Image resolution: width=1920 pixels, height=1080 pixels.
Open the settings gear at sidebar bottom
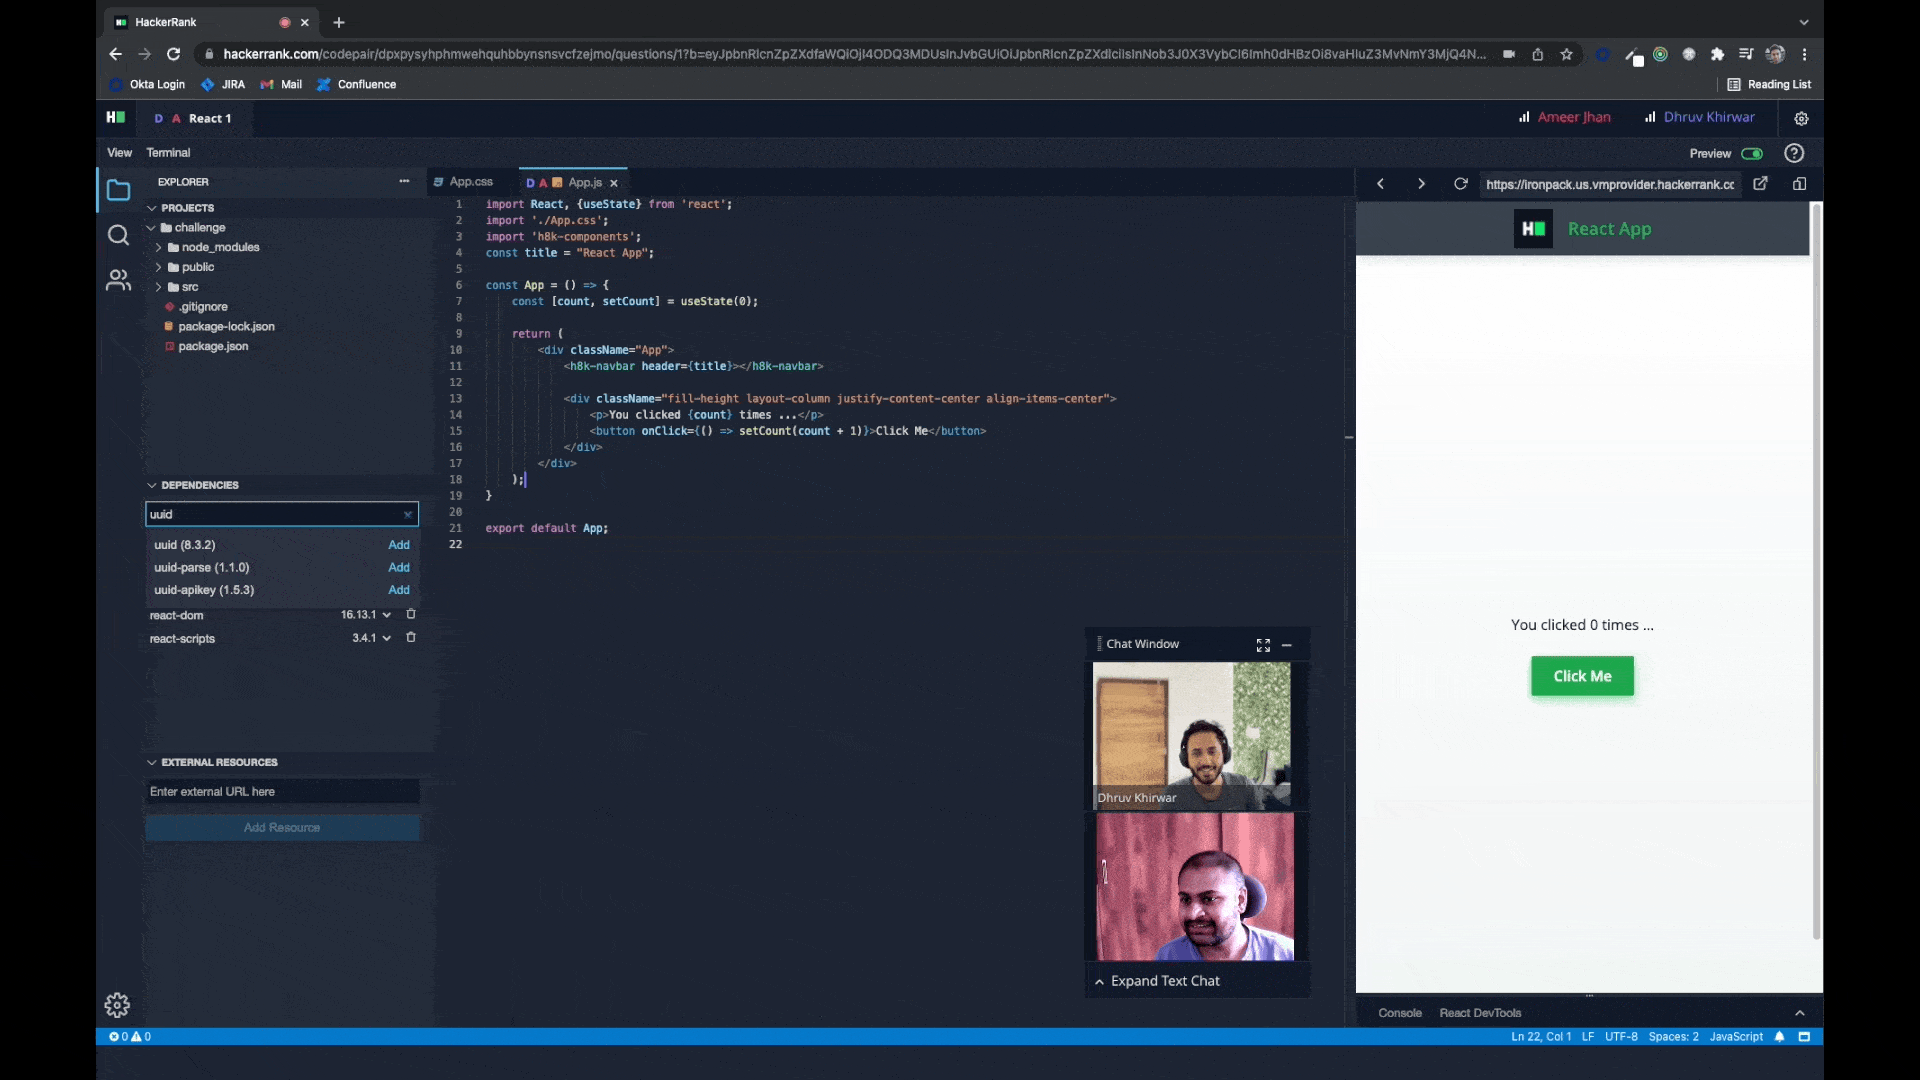(117, 1005)
